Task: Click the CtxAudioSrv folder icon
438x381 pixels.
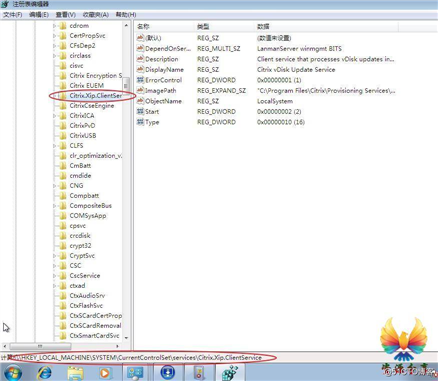Action: click(x=63, y=296)
